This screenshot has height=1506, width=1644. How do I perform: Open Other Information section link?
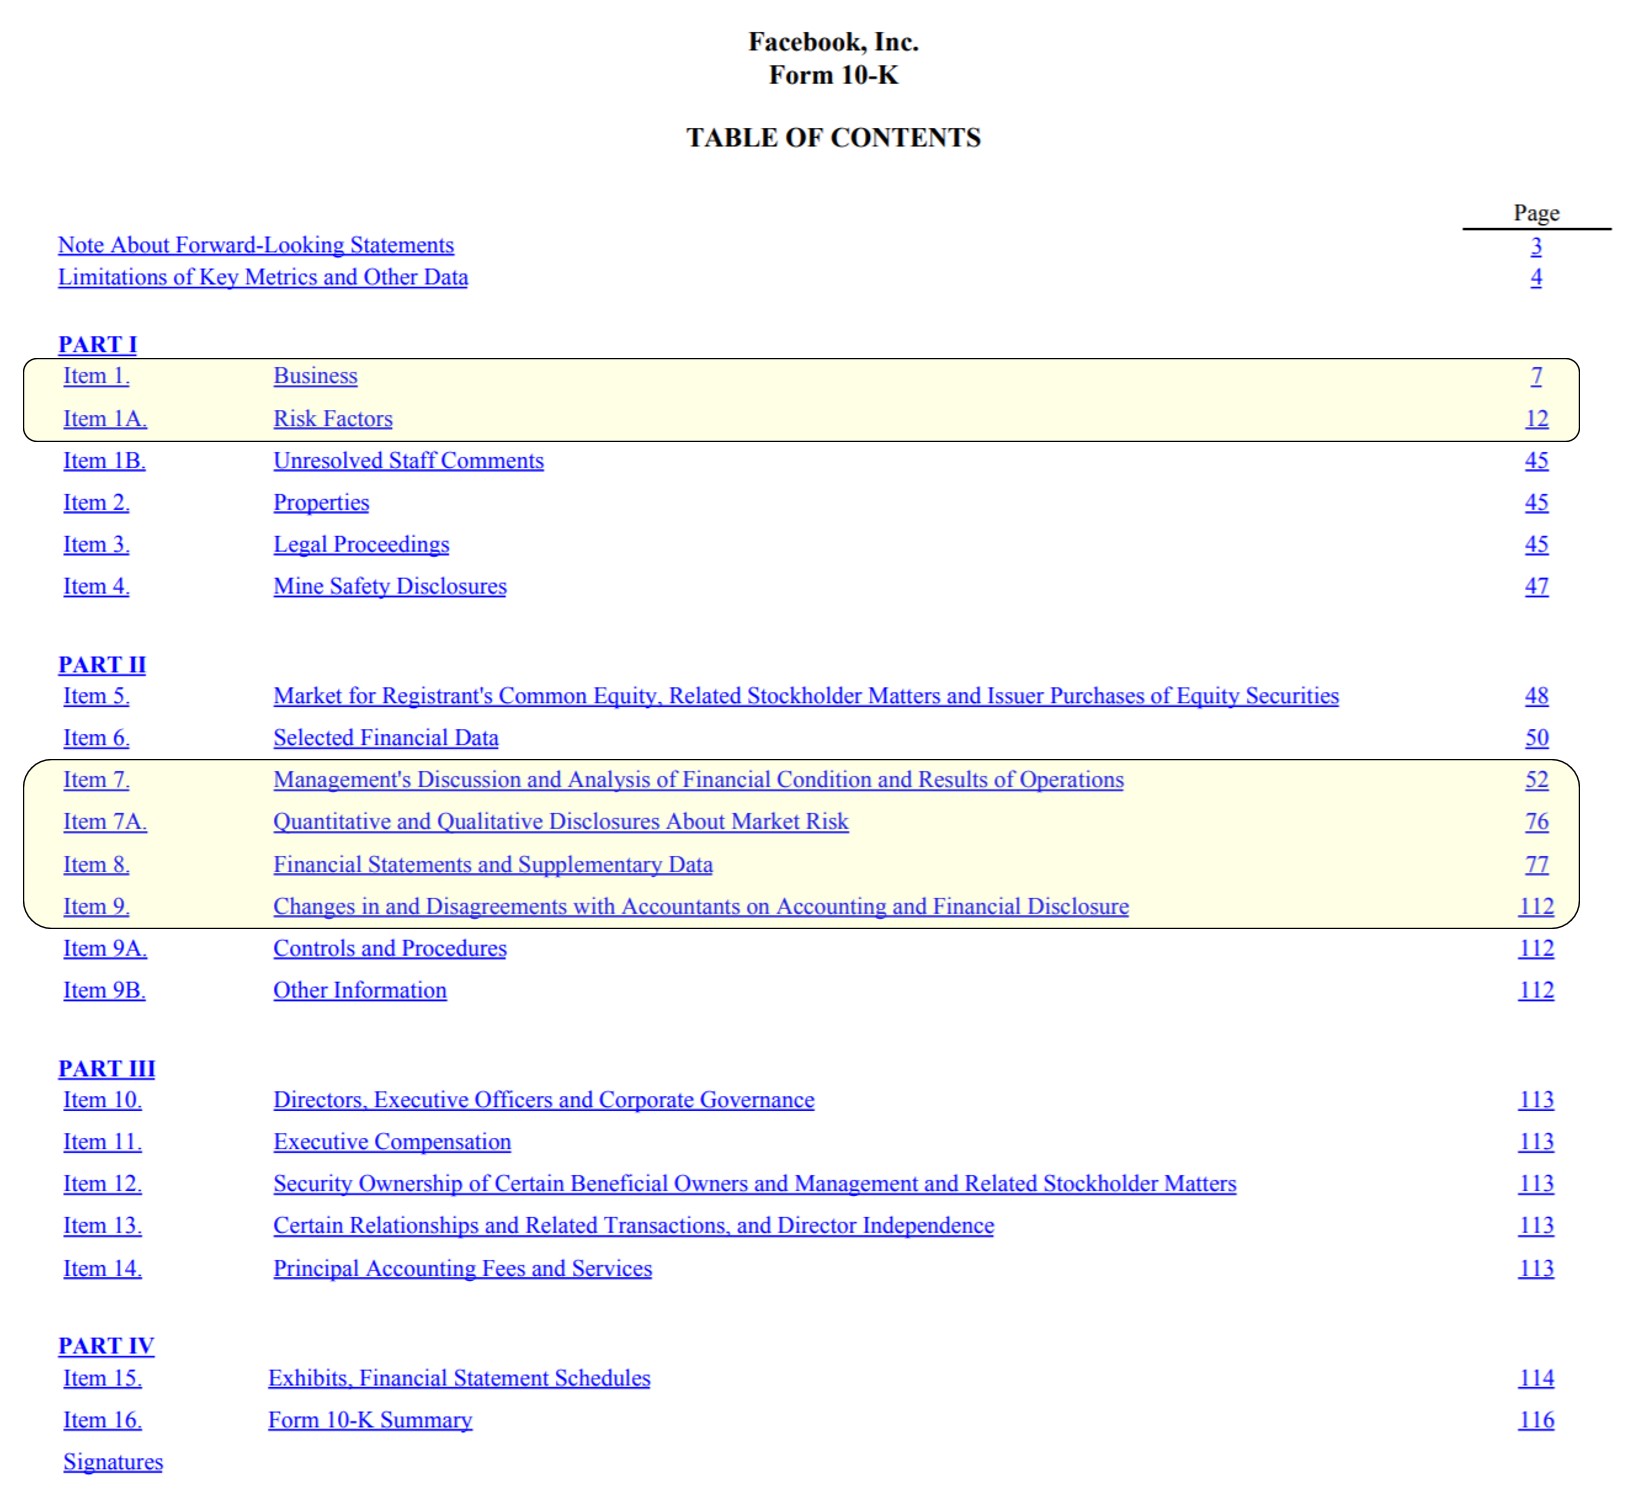360,991
